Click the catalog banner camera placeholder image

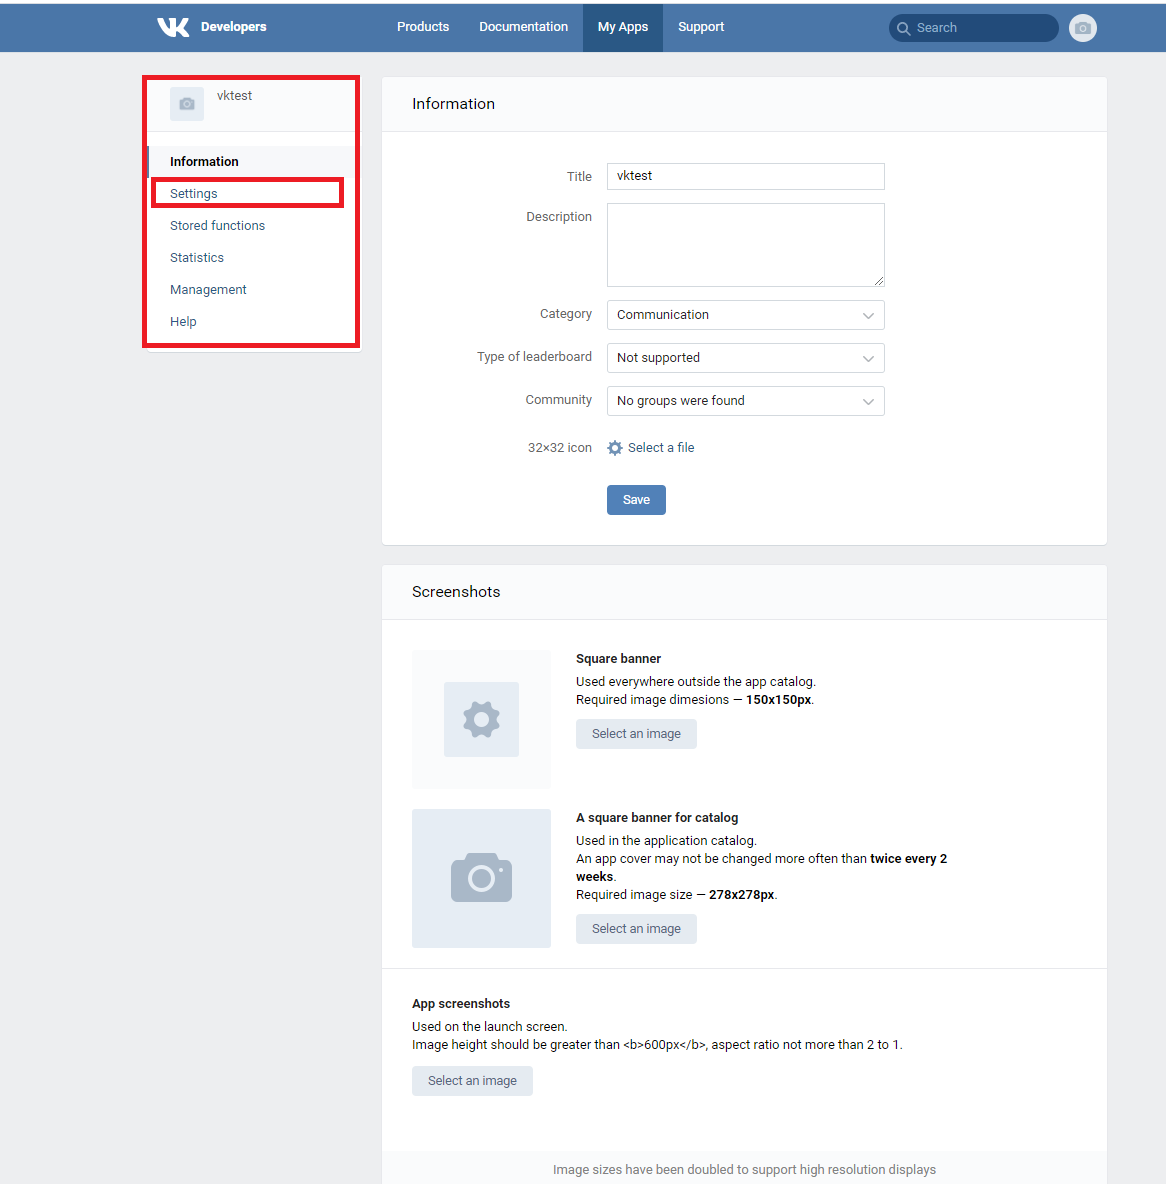(x=481, y=878)
